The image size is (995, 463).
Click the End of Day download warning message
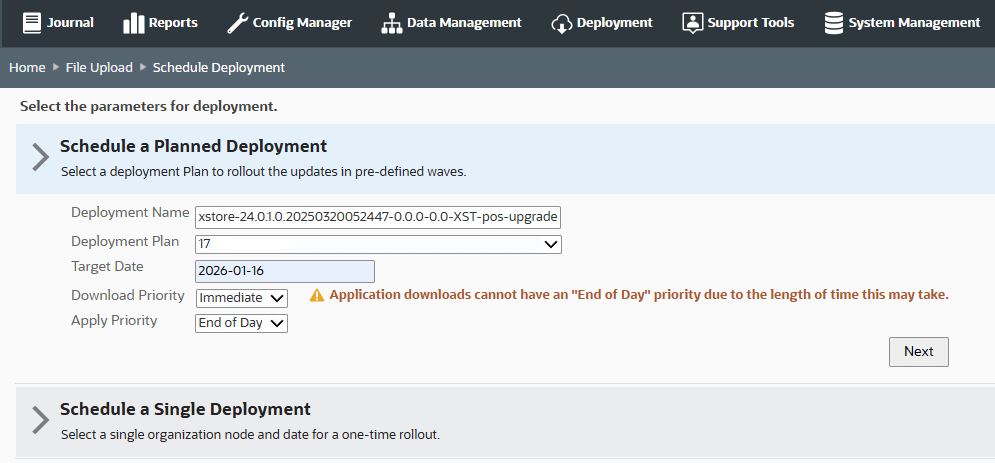pos(639,295)
